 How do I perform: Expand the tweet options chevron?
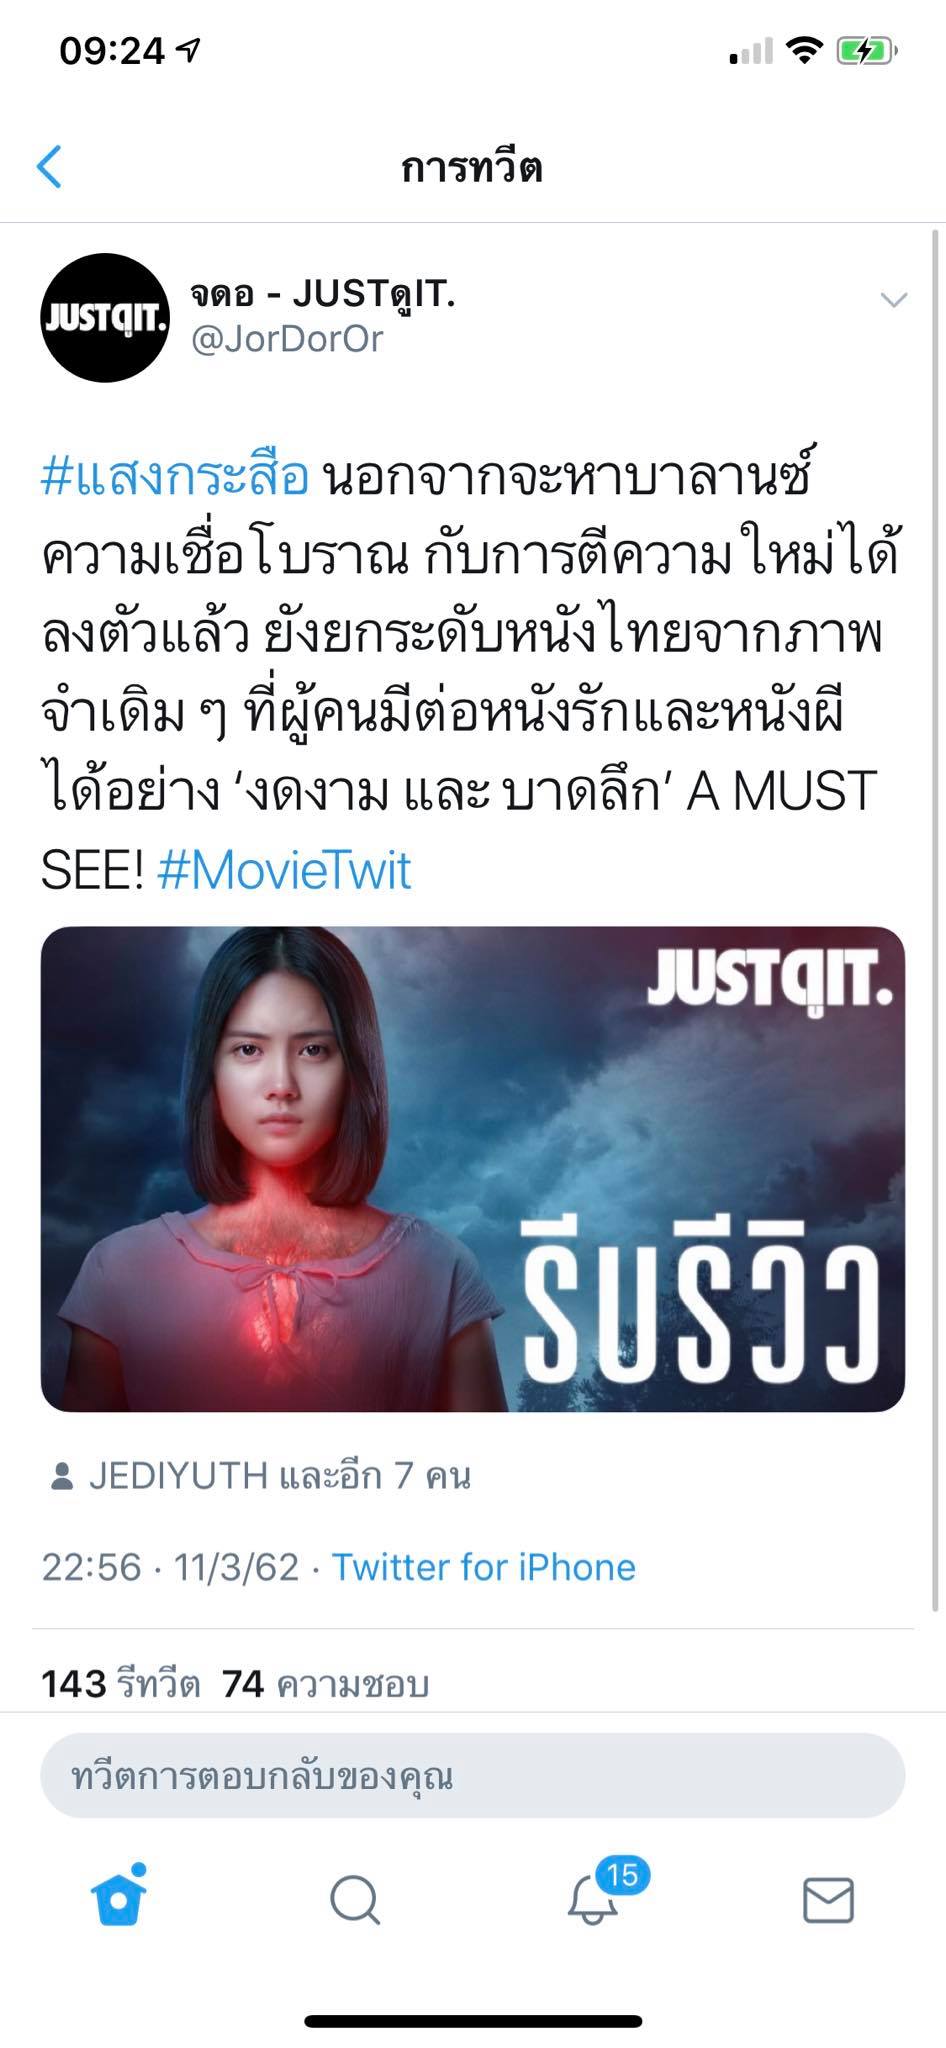coord(893,299)
